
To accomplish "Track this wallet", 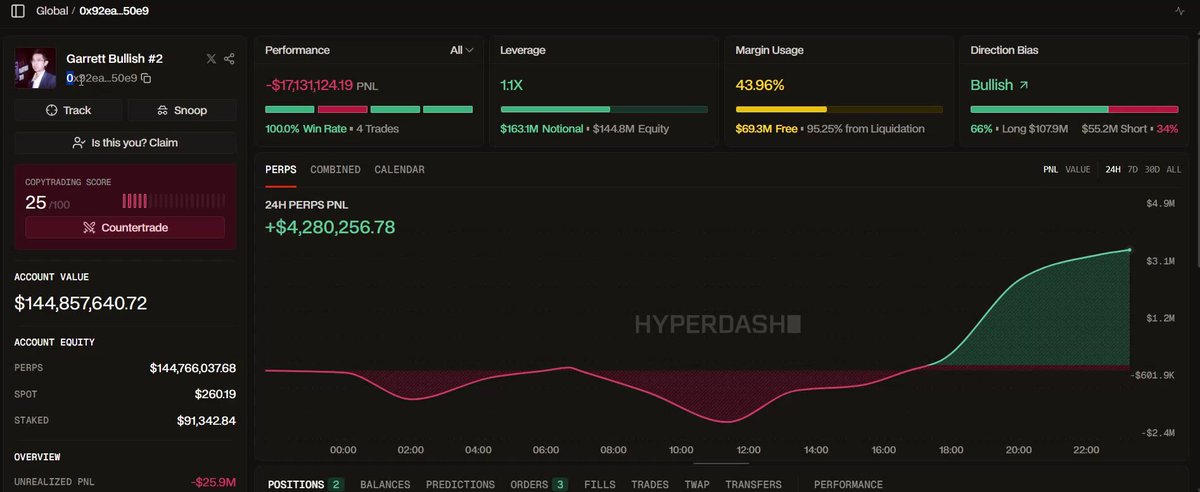I will (x=68, y=110).
